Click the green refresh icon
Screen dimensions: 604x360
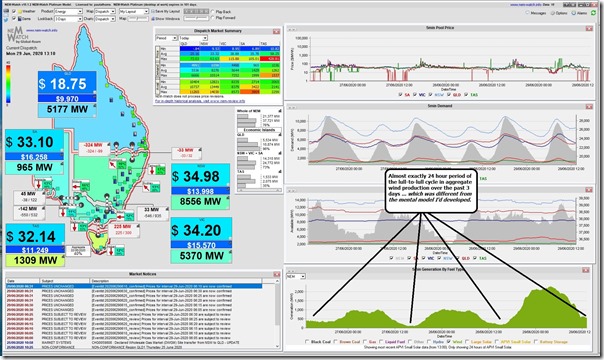click(593, 13)
